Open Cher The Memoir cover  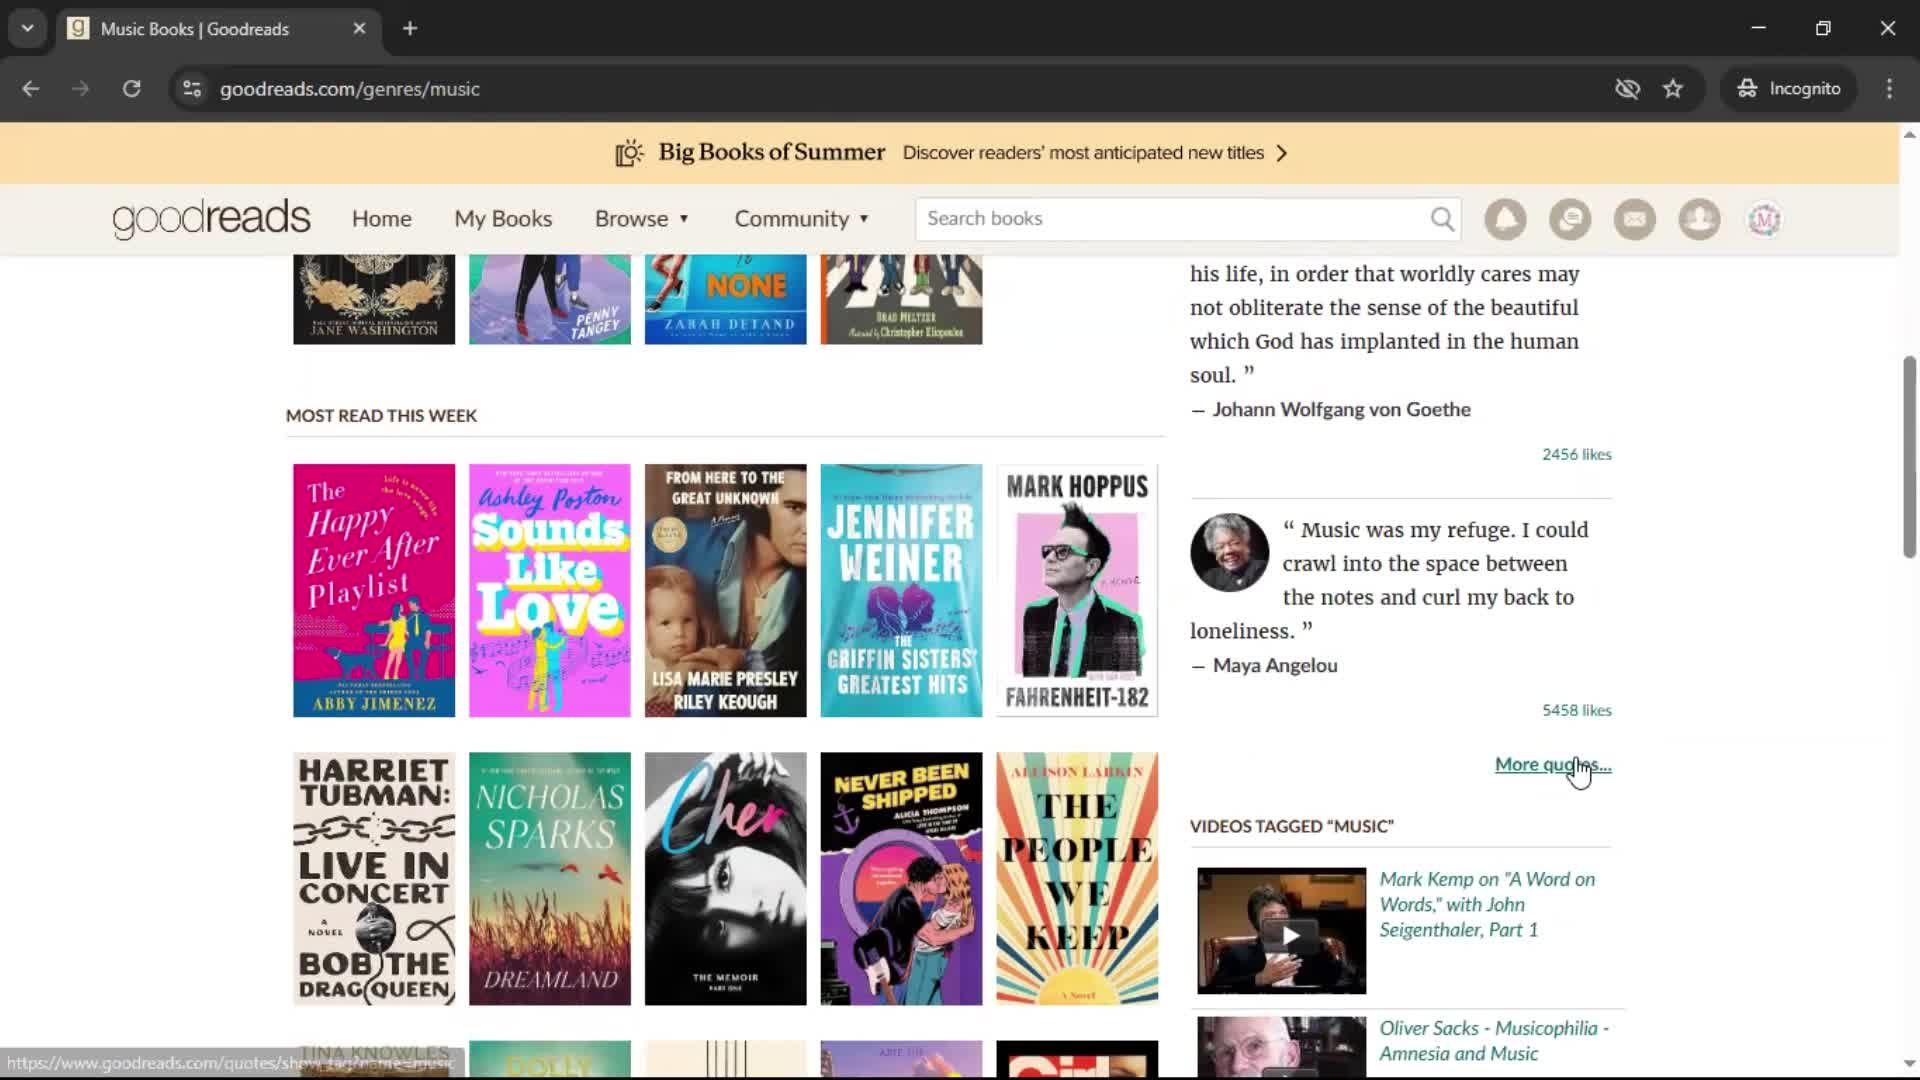pyautogui.click(x=725, y=879)
